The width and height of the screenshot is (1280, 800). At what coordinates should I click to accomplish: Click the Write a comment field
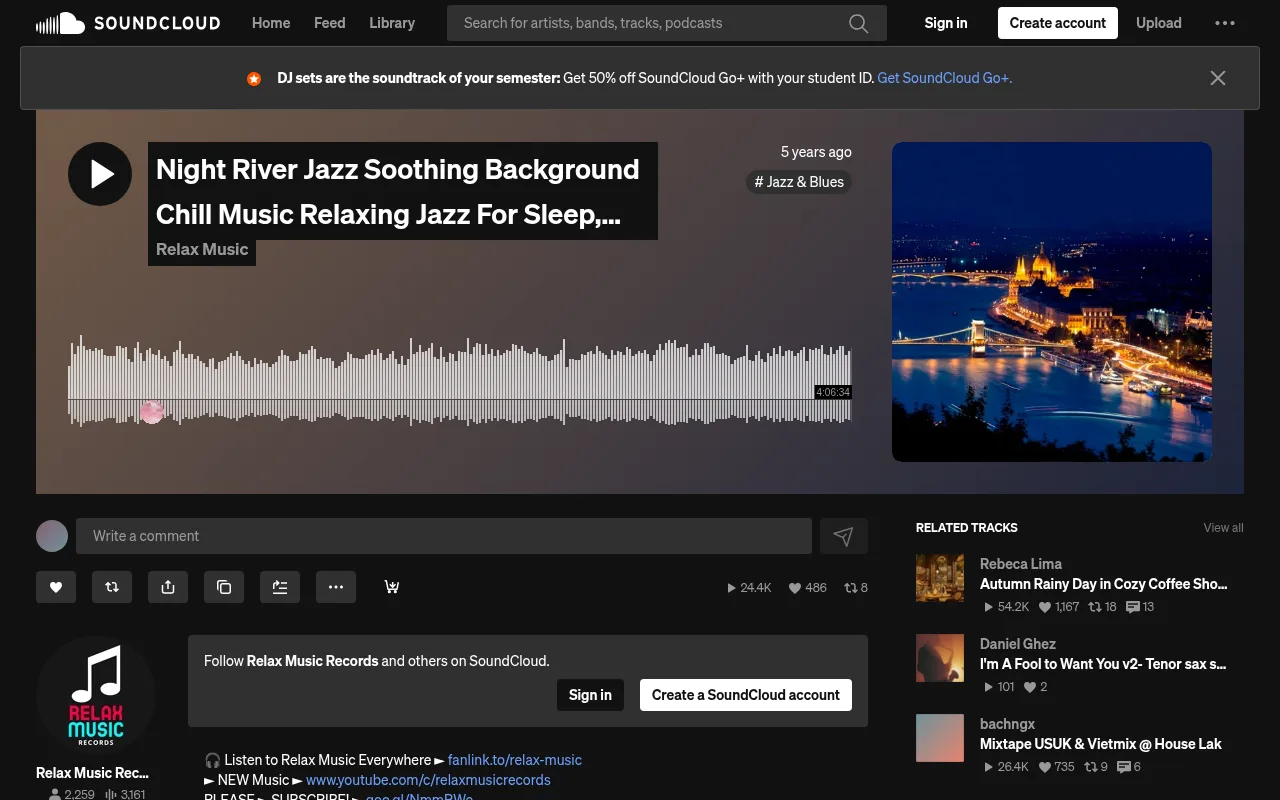click(444, 536)
